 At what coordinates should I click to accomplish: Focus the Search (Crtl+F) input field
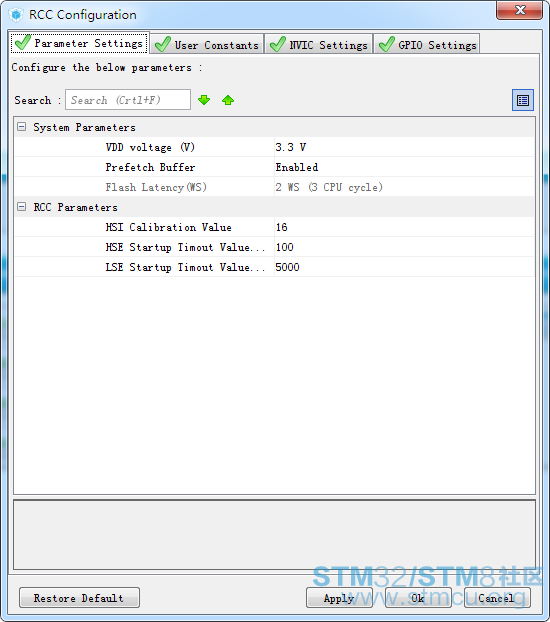click(x=128, y=100)
